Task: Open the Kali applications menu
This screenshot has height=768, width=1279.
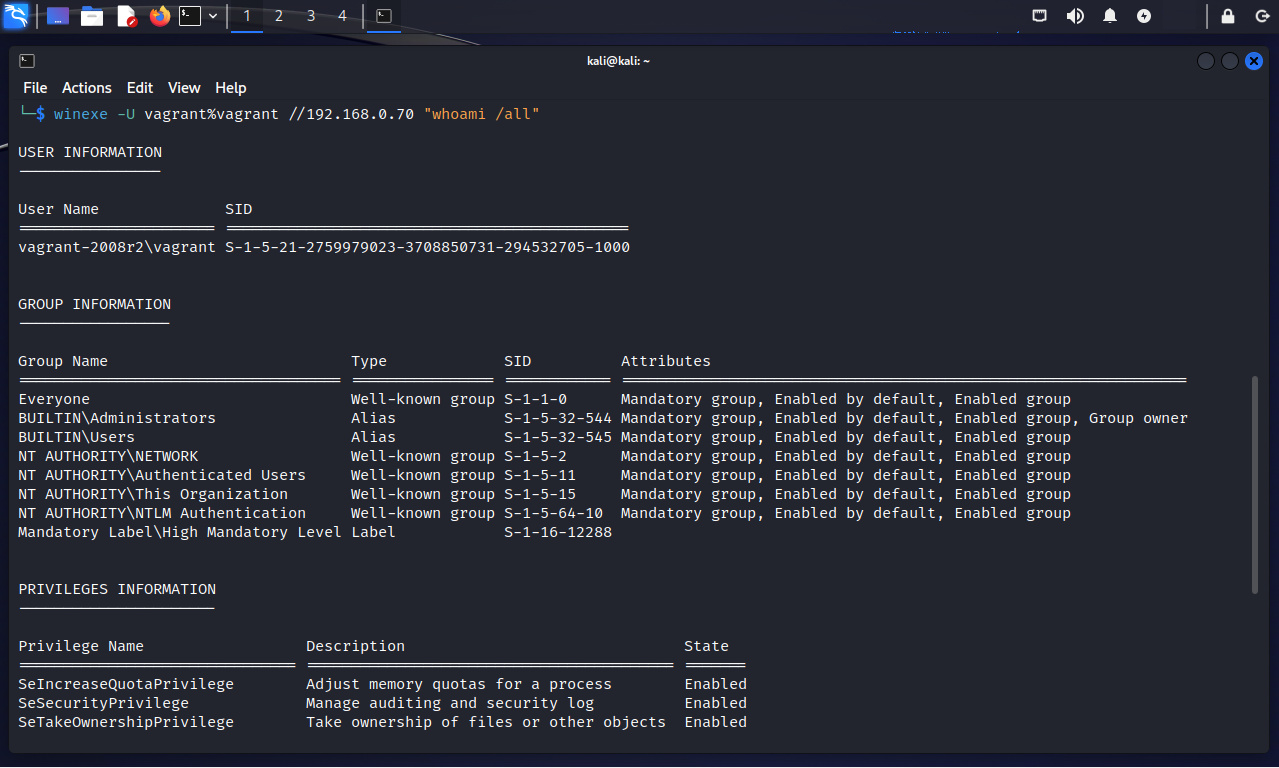Action: (16, 16)
